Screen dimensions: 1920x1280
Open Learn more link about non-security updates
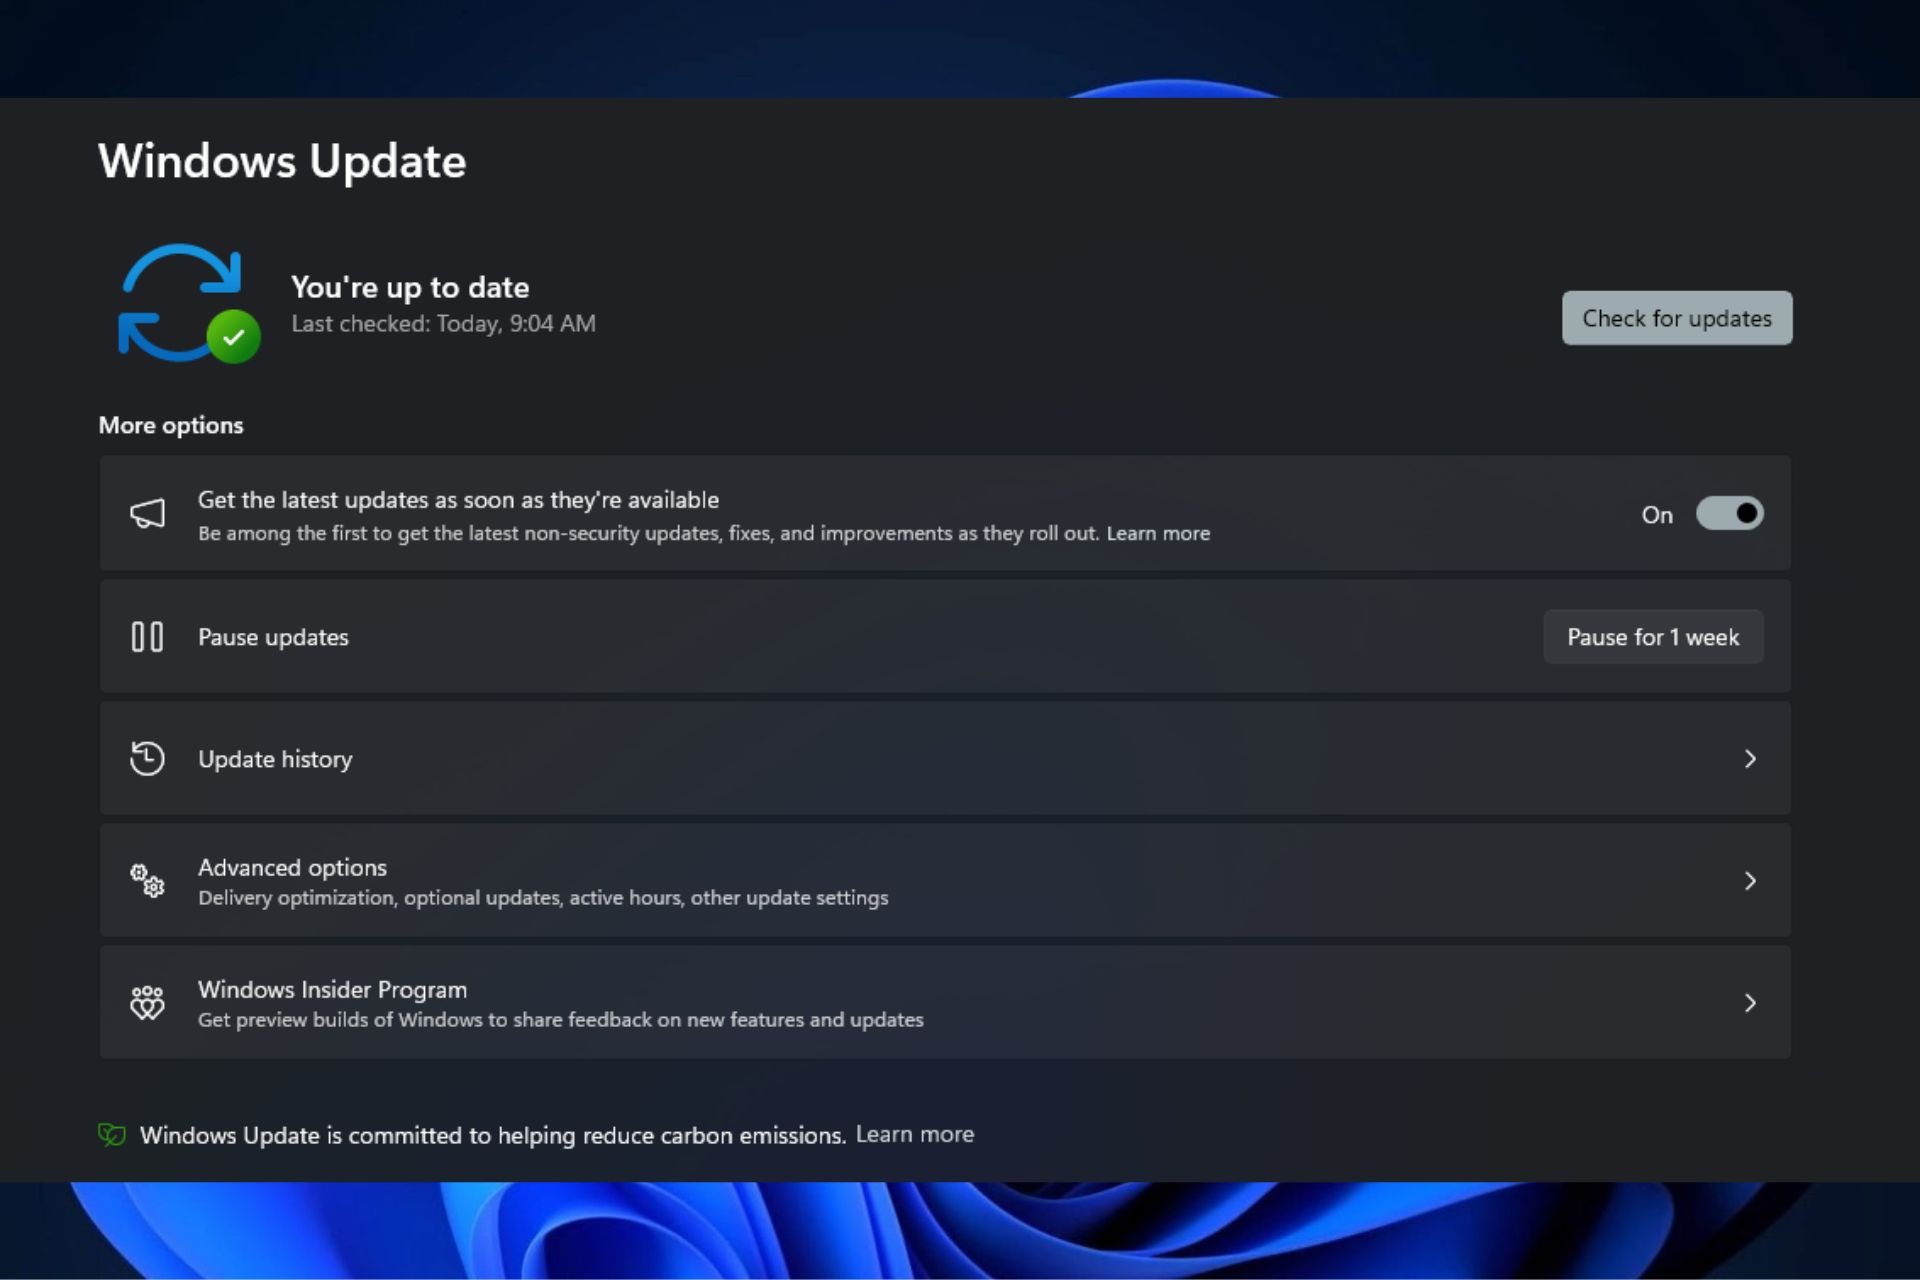1158,534
